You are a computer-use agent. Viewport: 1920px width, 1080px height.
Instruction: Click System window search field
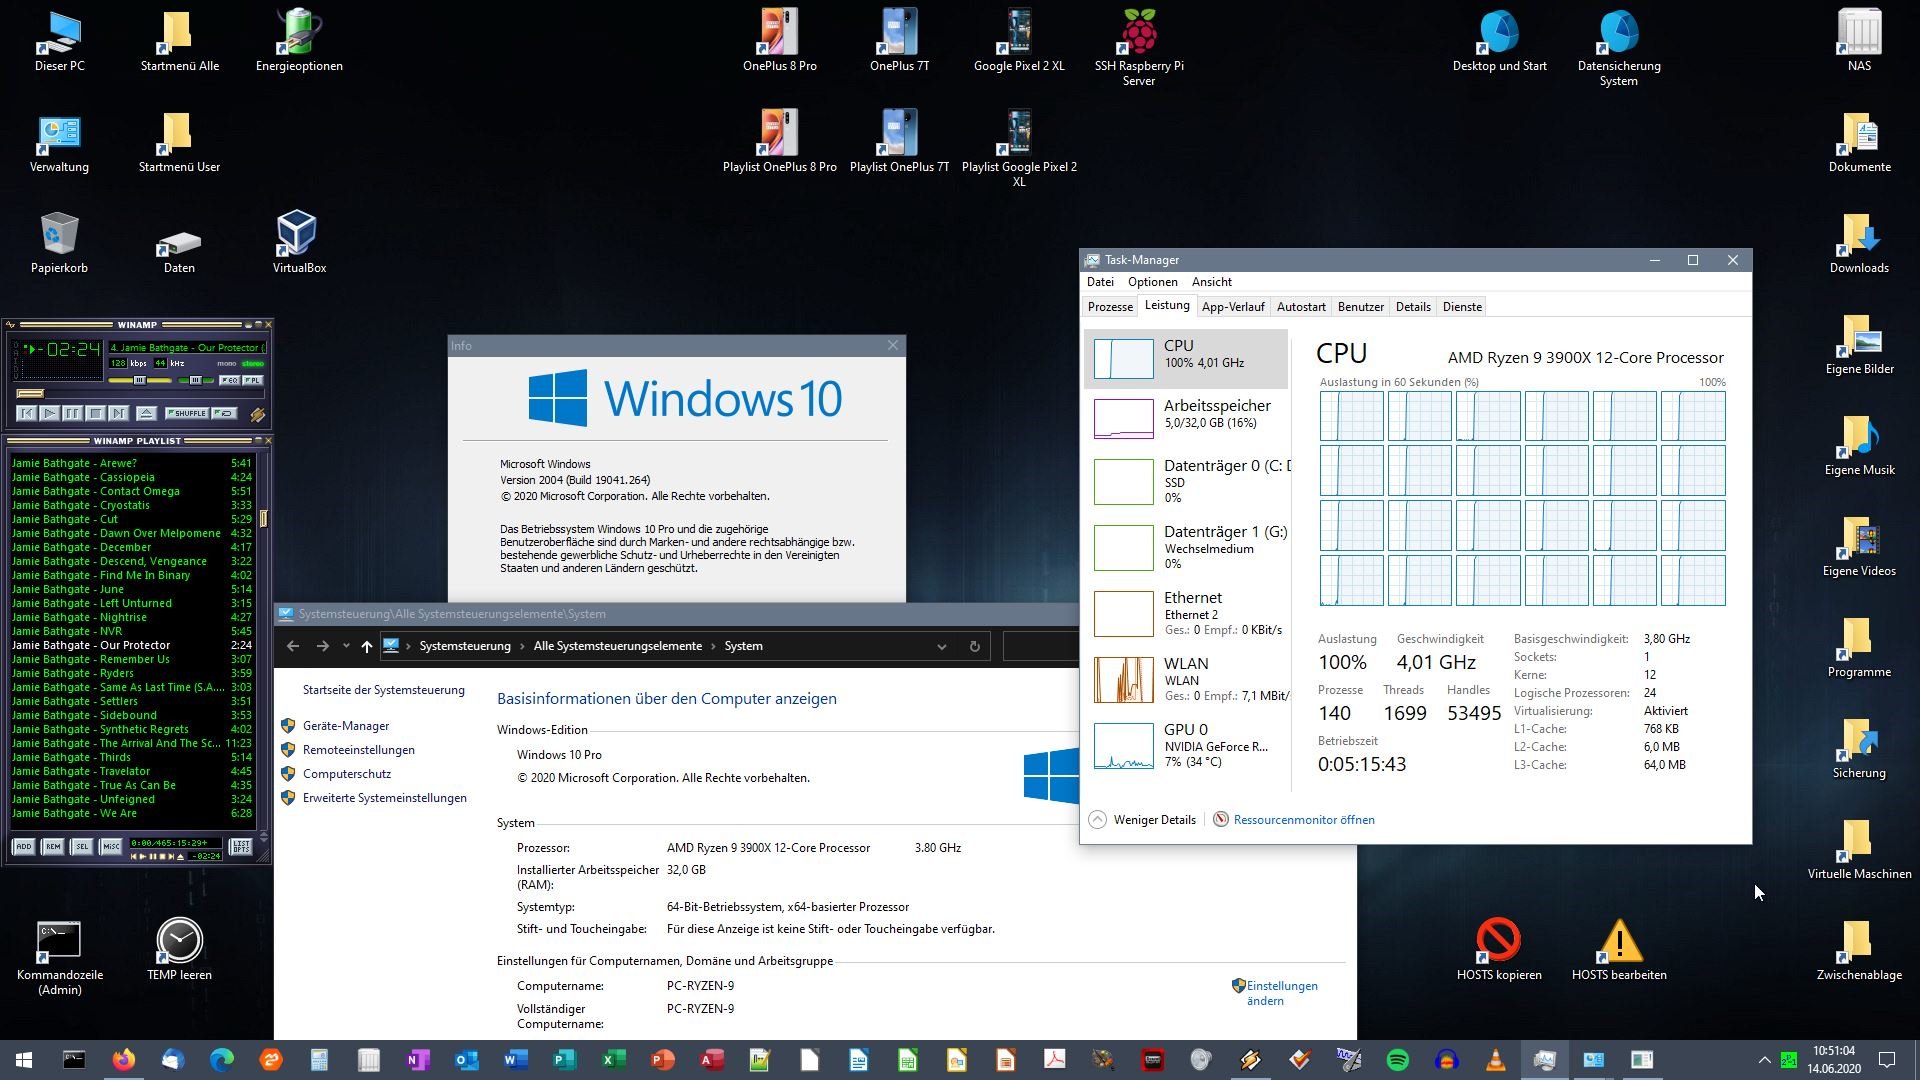[x=1040, y=646]
